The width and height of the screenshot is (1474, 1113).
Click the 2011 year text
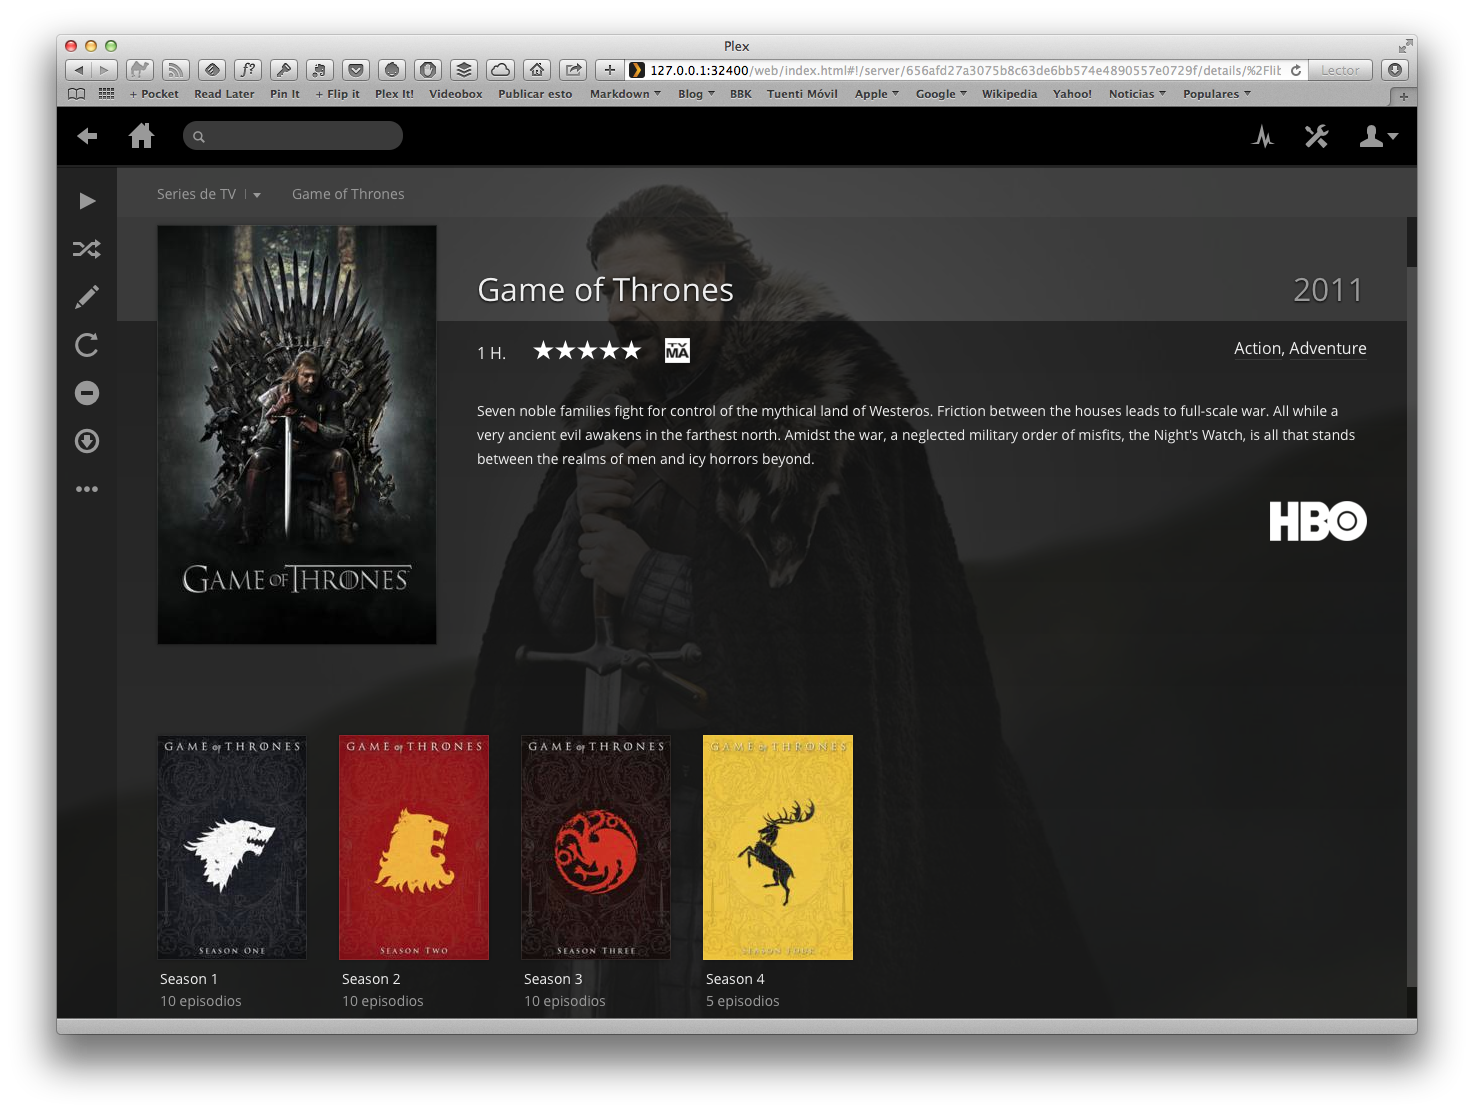coord(1328,290)
